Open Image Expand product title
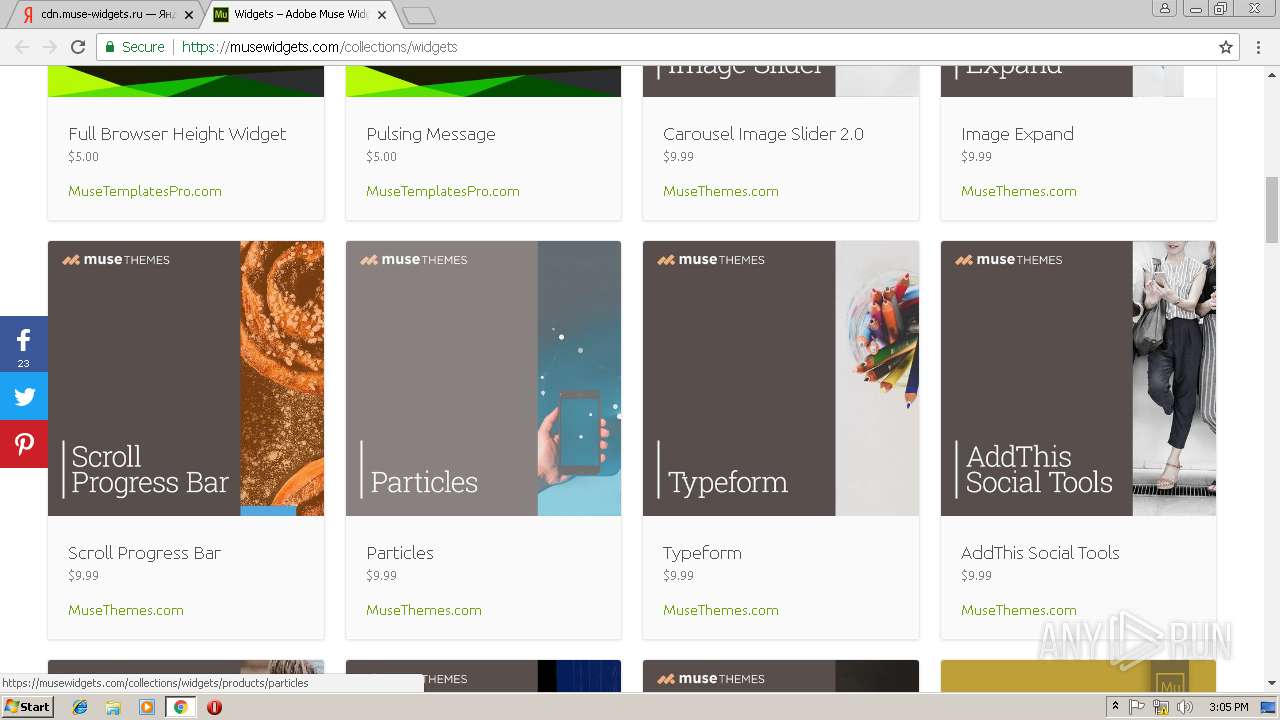 pos(1017,134)
